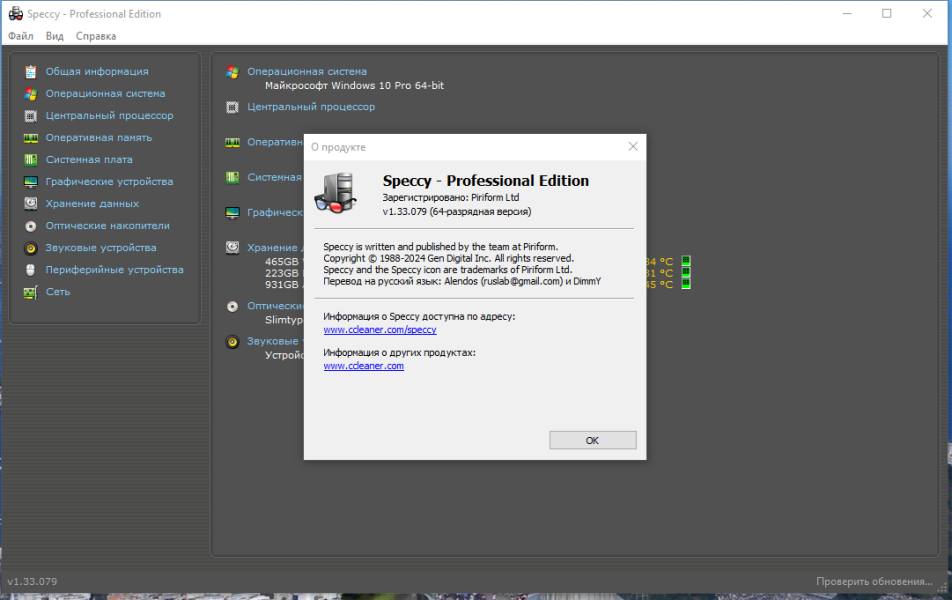This screenshot has width=952, height=600.
Task: Select Операционная система in the sidebar
Action: (105, 94)
